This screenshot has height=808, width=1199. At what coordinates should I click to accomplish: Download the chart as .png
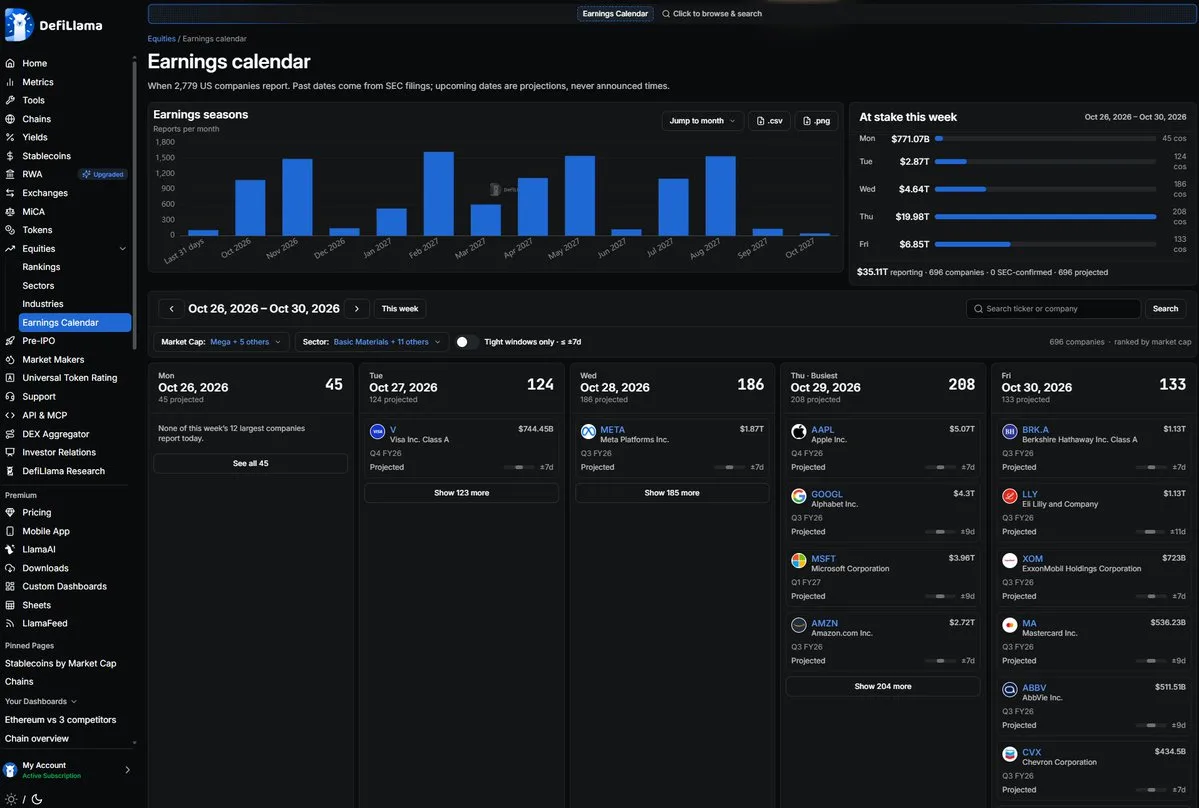point(817,121)
